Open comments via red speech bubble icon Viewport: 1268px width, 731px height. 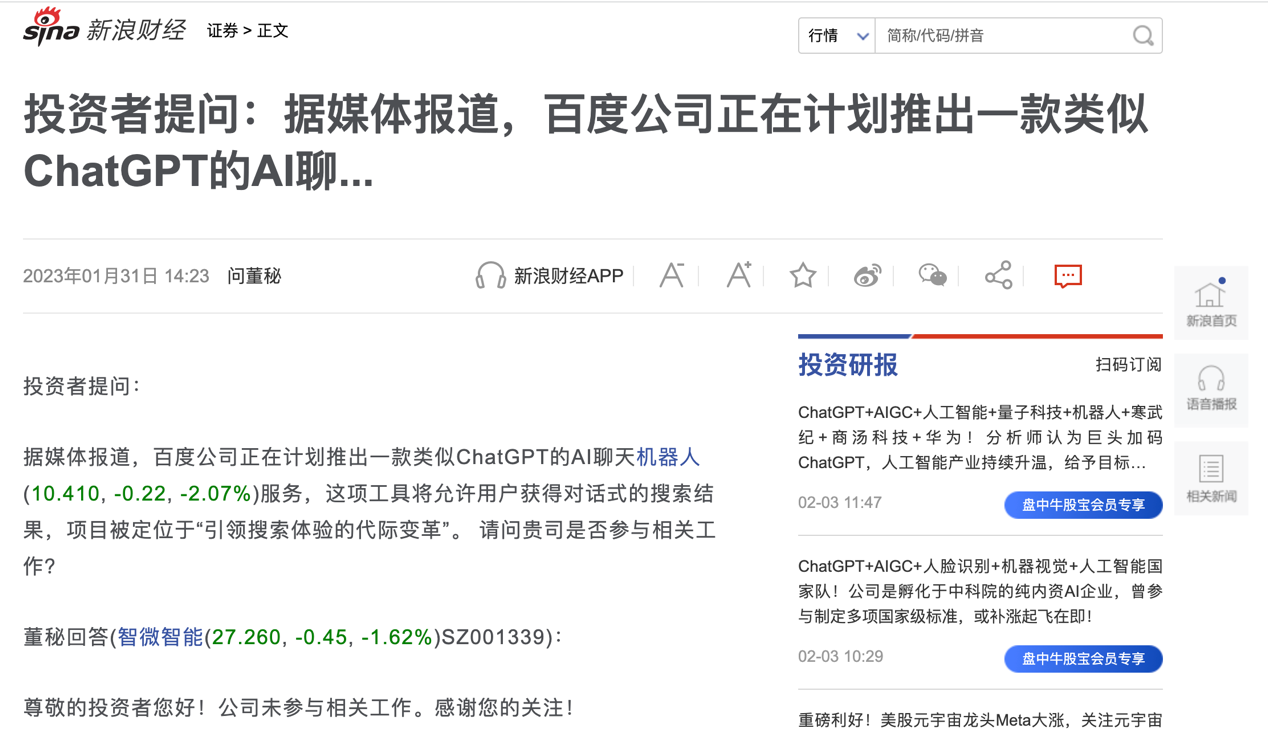[1068, 275]
